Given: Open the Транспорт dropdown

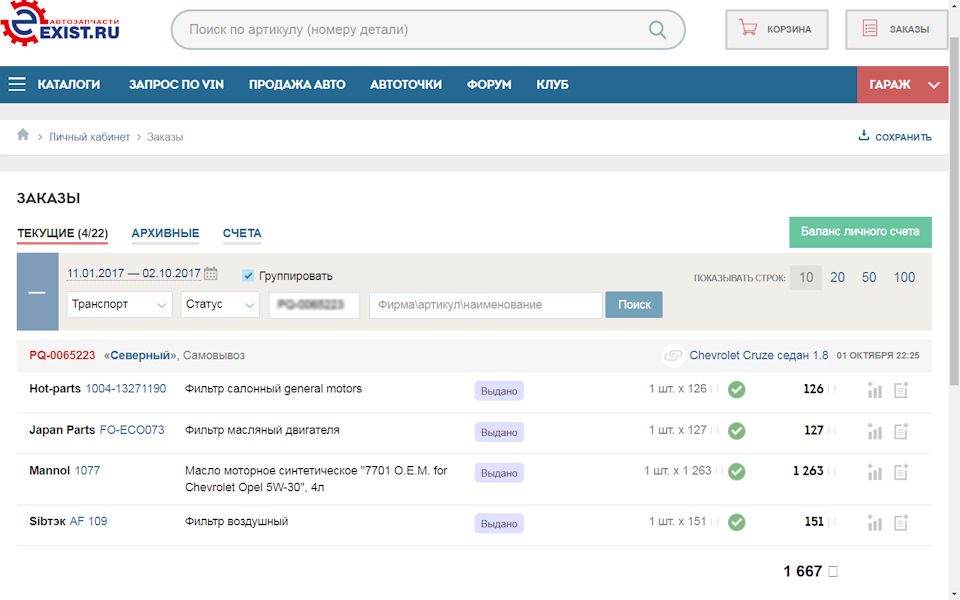Looking at the screenshot, I should (119, 304).
